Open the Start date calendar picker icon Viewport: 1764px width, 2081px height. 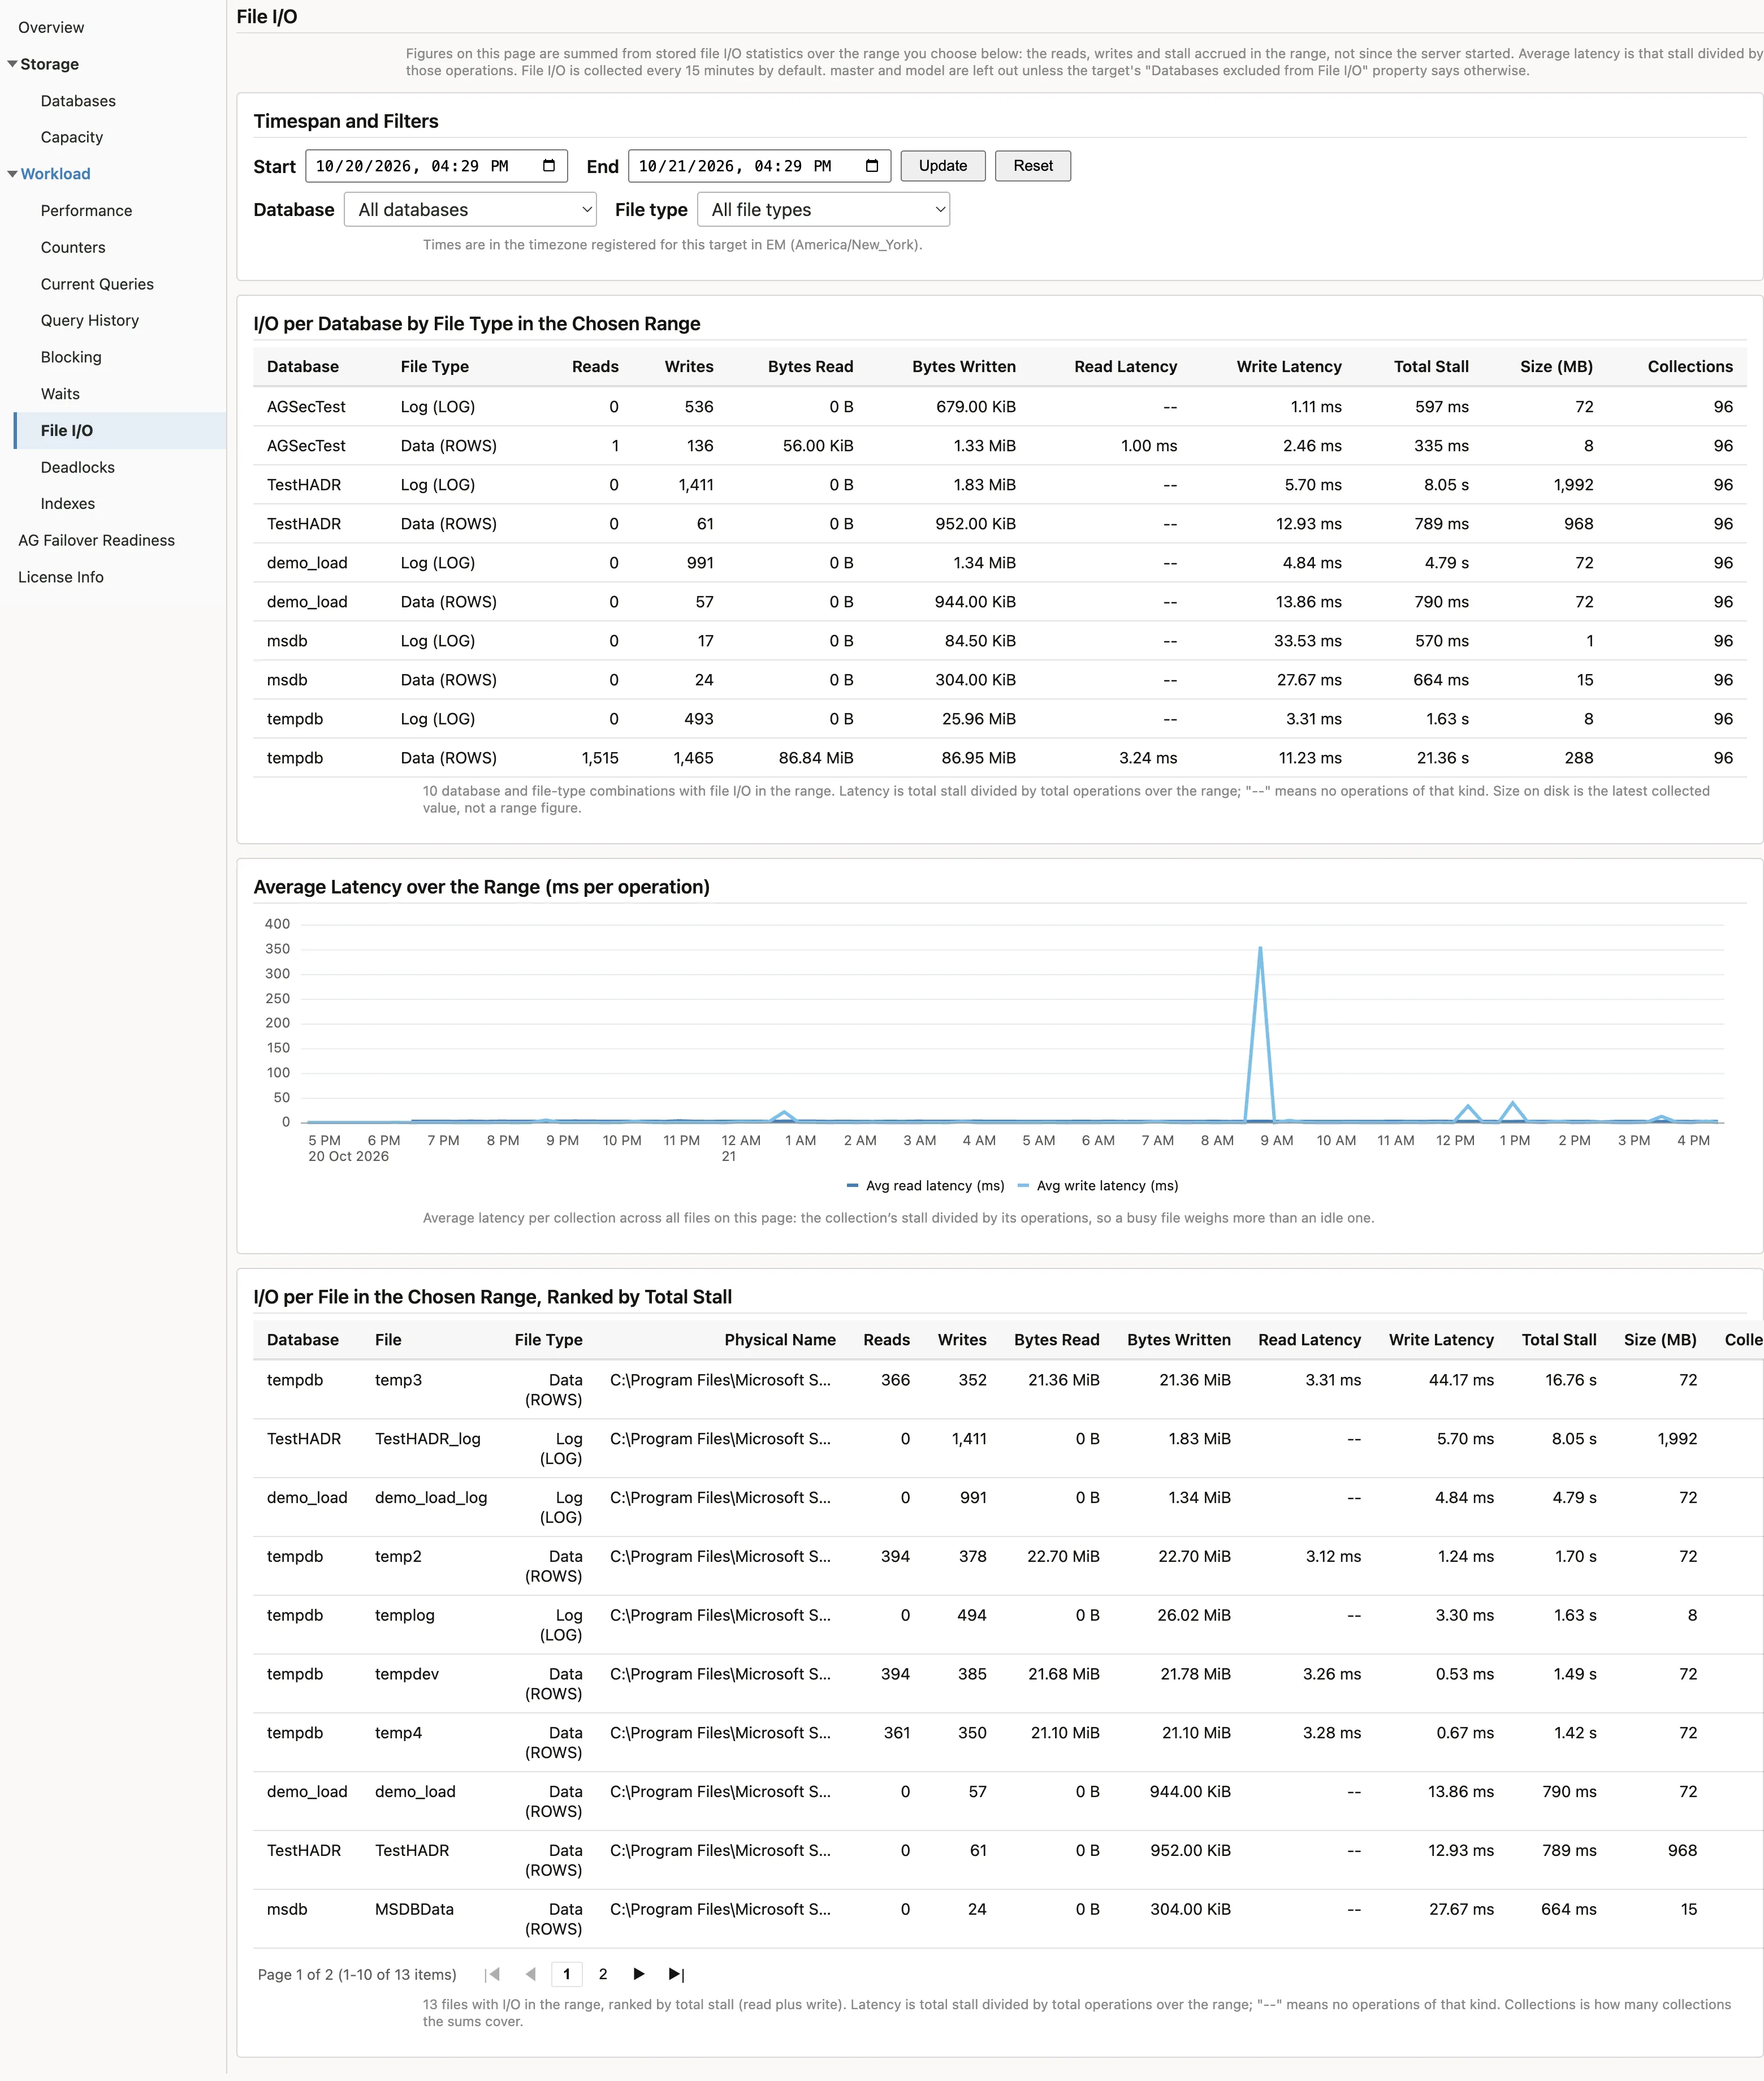coord(549,166)
